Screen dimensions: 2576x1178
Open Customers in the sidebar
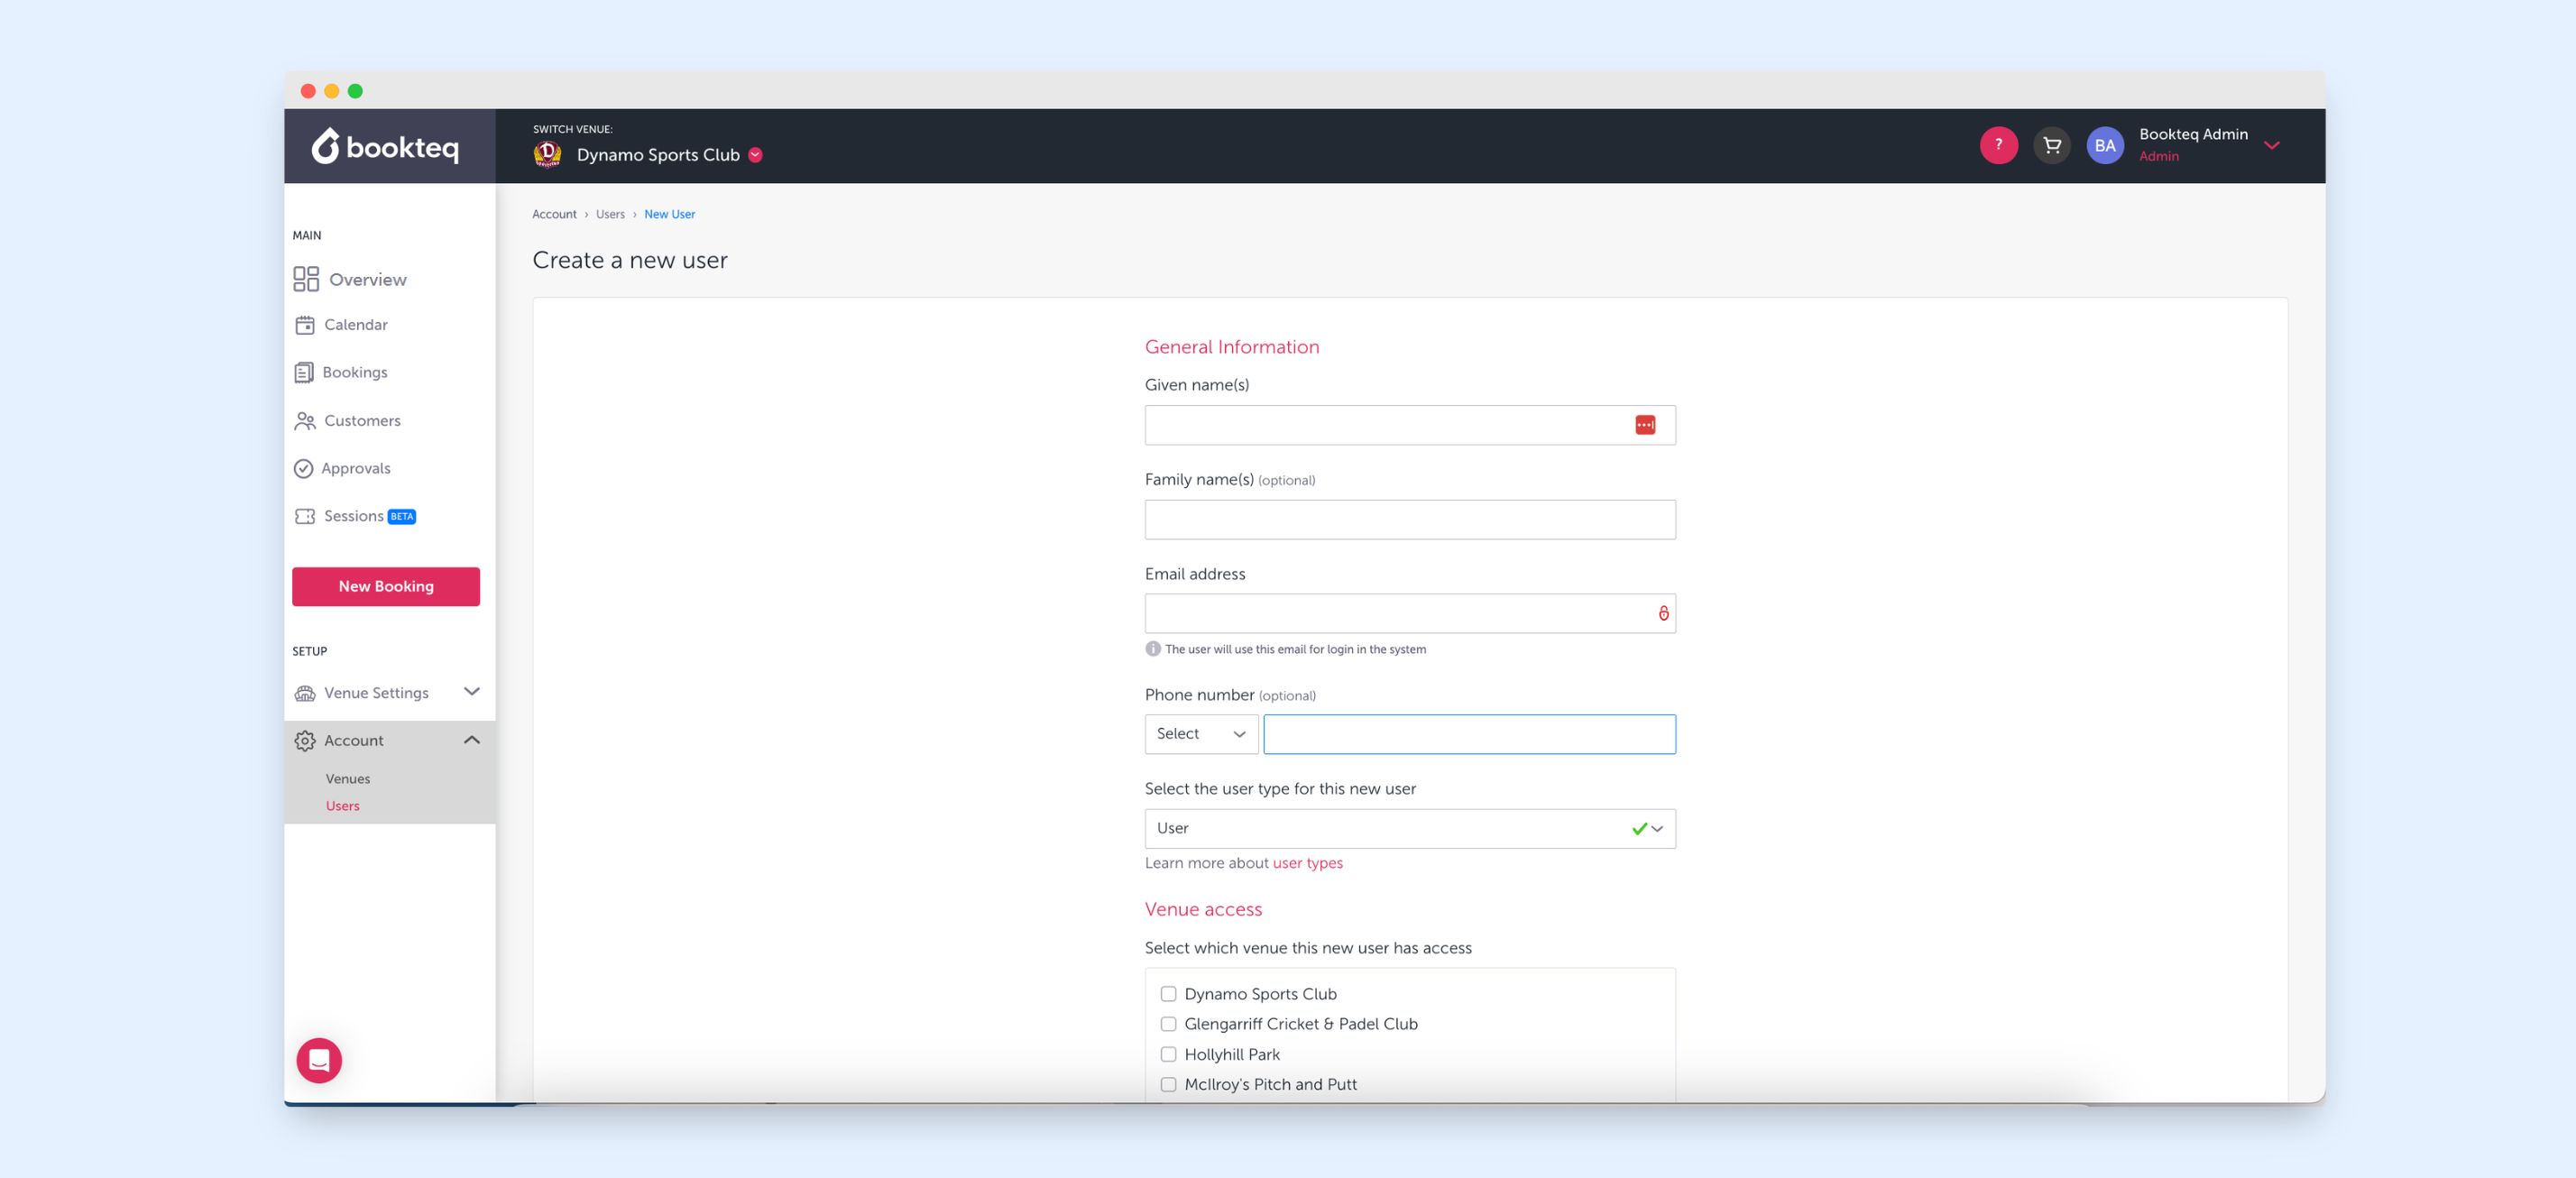point(361,420)
